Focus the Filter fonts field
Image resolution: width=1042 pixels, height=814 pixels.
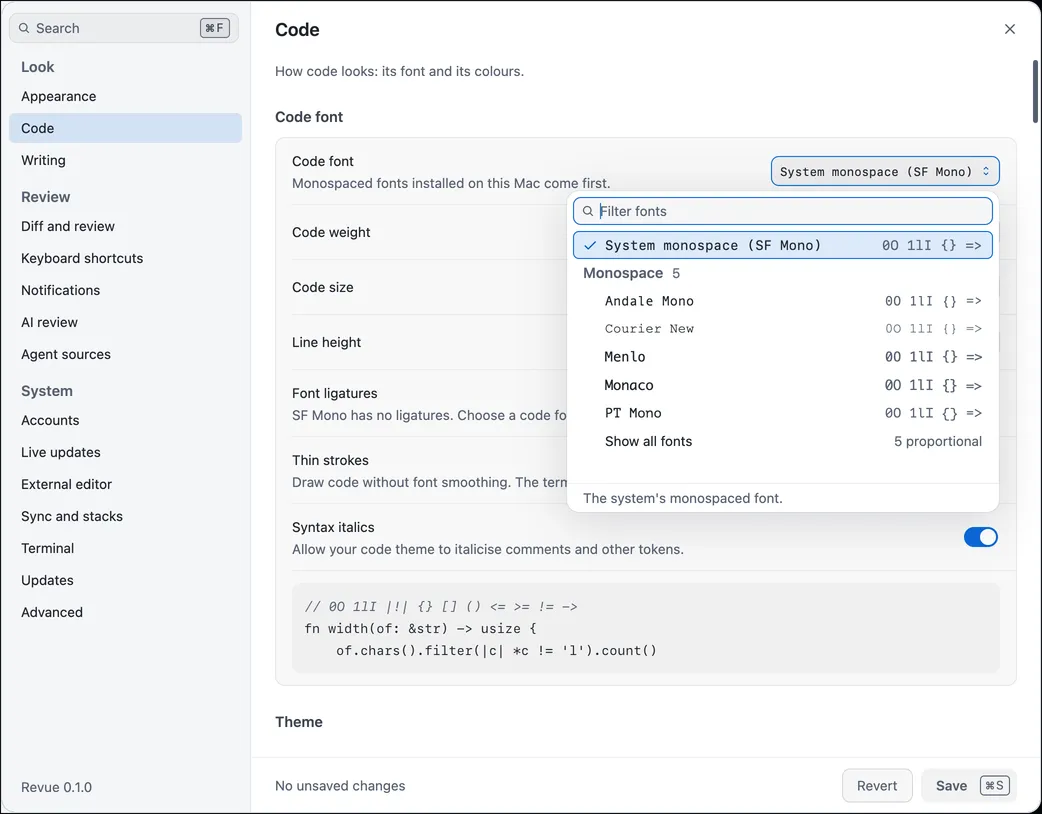point(782,211)
